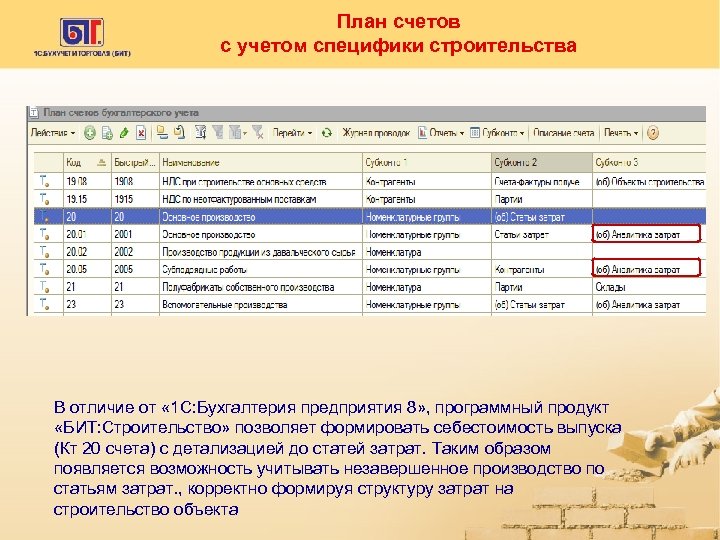Click the account icon in row 20.02
720x540 pixels.
point(45,252)
